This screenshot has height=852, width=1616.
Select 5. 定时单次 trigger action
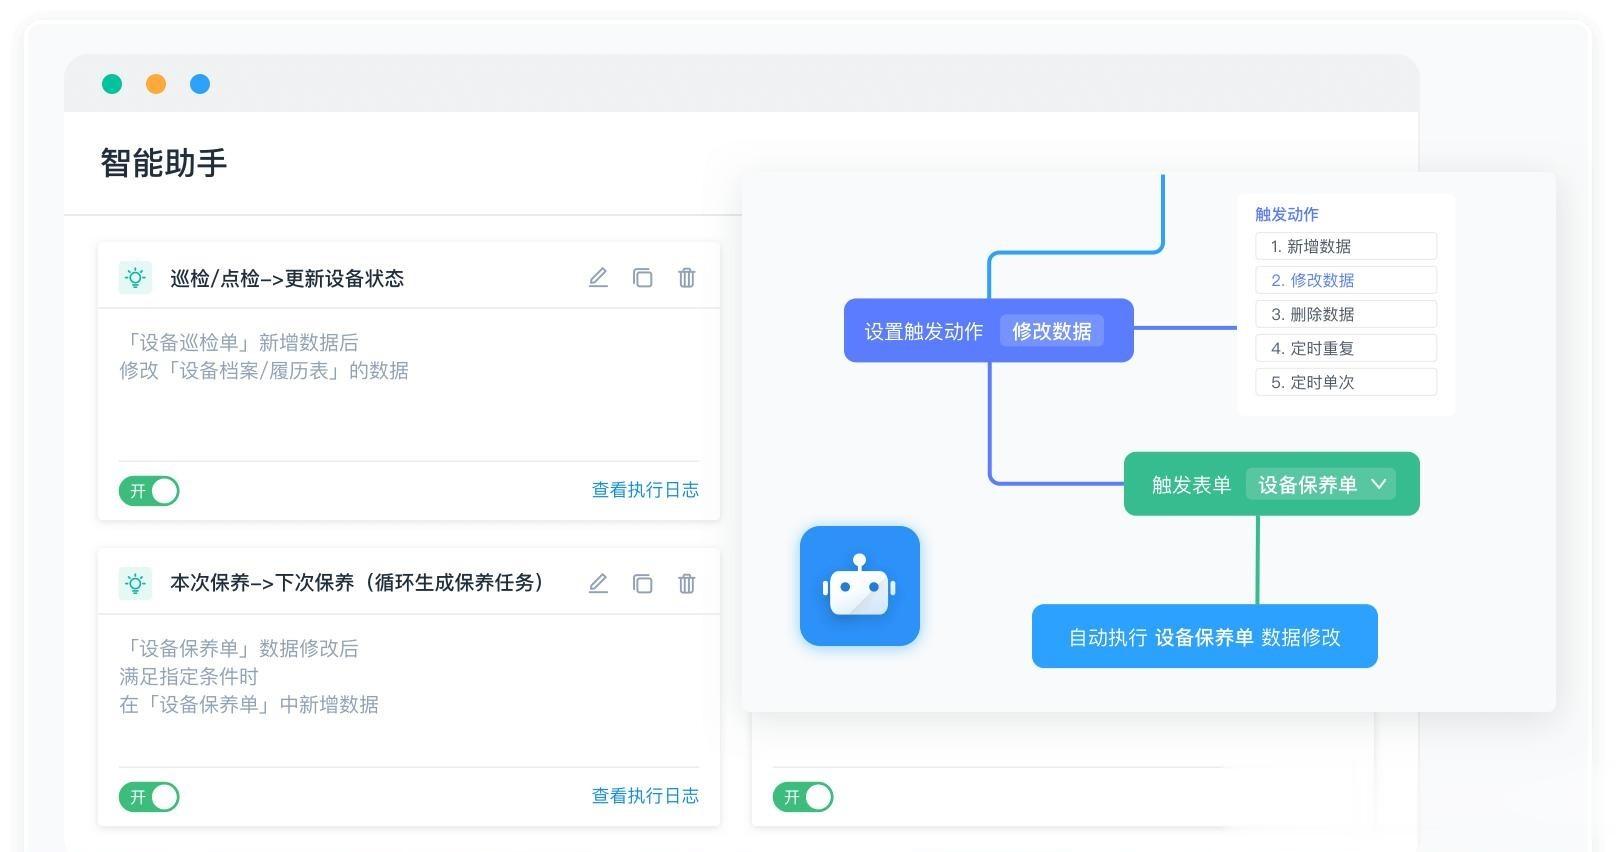[1346, 382]
